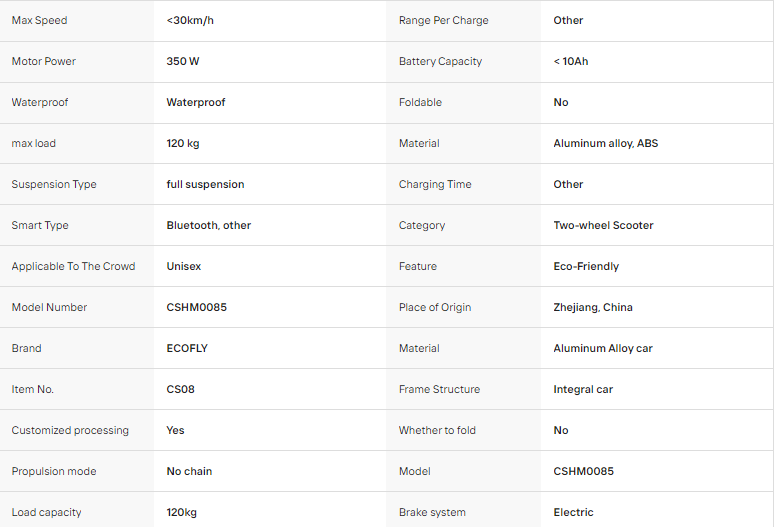
Task: Click the 350 W motor power value
Action: point(183,61)
